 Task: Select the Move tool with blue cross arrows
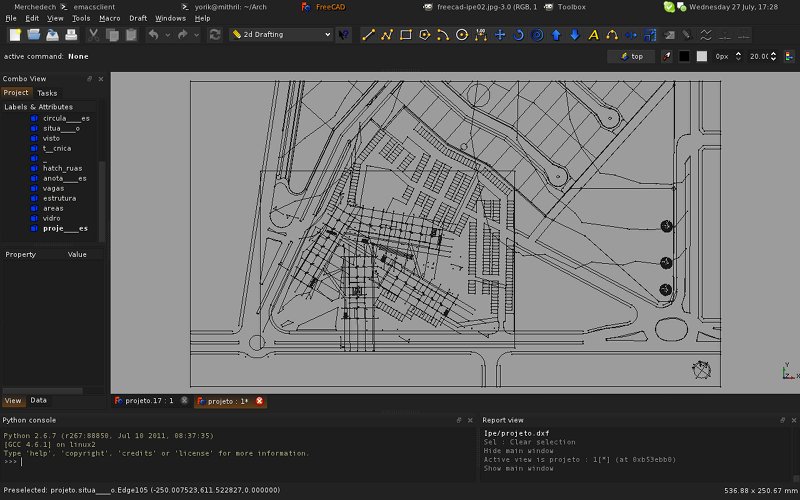point(499,35)
